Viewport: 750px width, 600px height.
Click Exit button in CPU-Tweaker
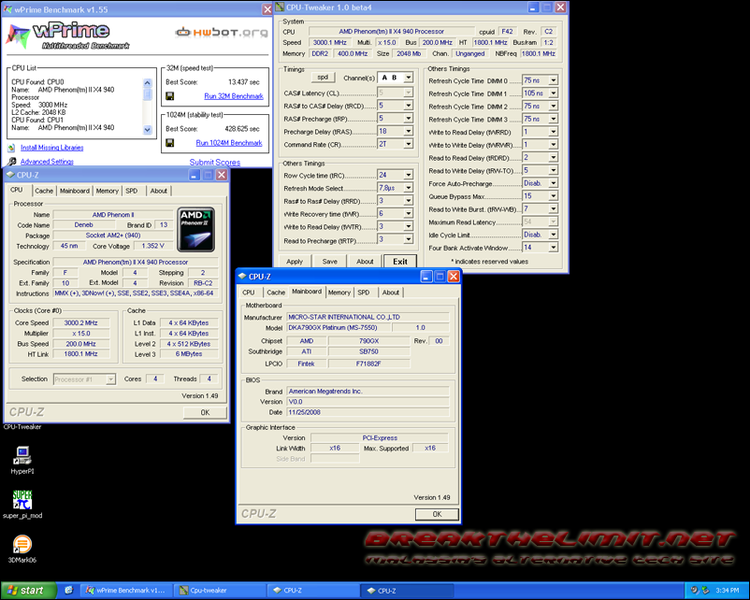pyautogui.click(x=400, y=261)
